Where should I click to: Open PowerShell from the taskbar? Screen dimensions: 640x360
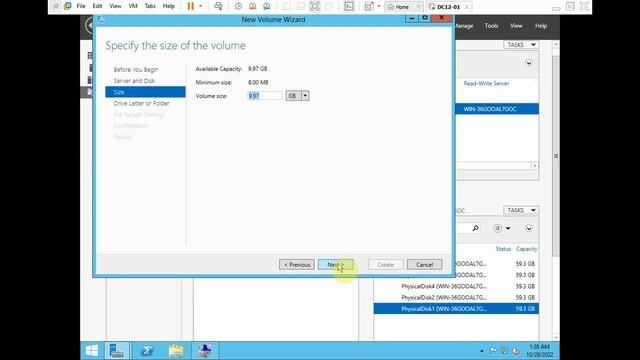pyautogui.click(x=147, y=351)
